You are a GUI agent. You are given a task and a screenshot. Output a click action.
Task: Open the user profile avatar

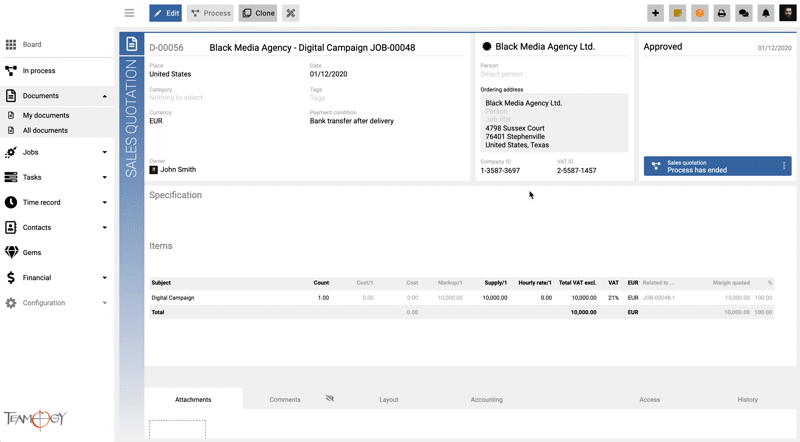[788, 13]
